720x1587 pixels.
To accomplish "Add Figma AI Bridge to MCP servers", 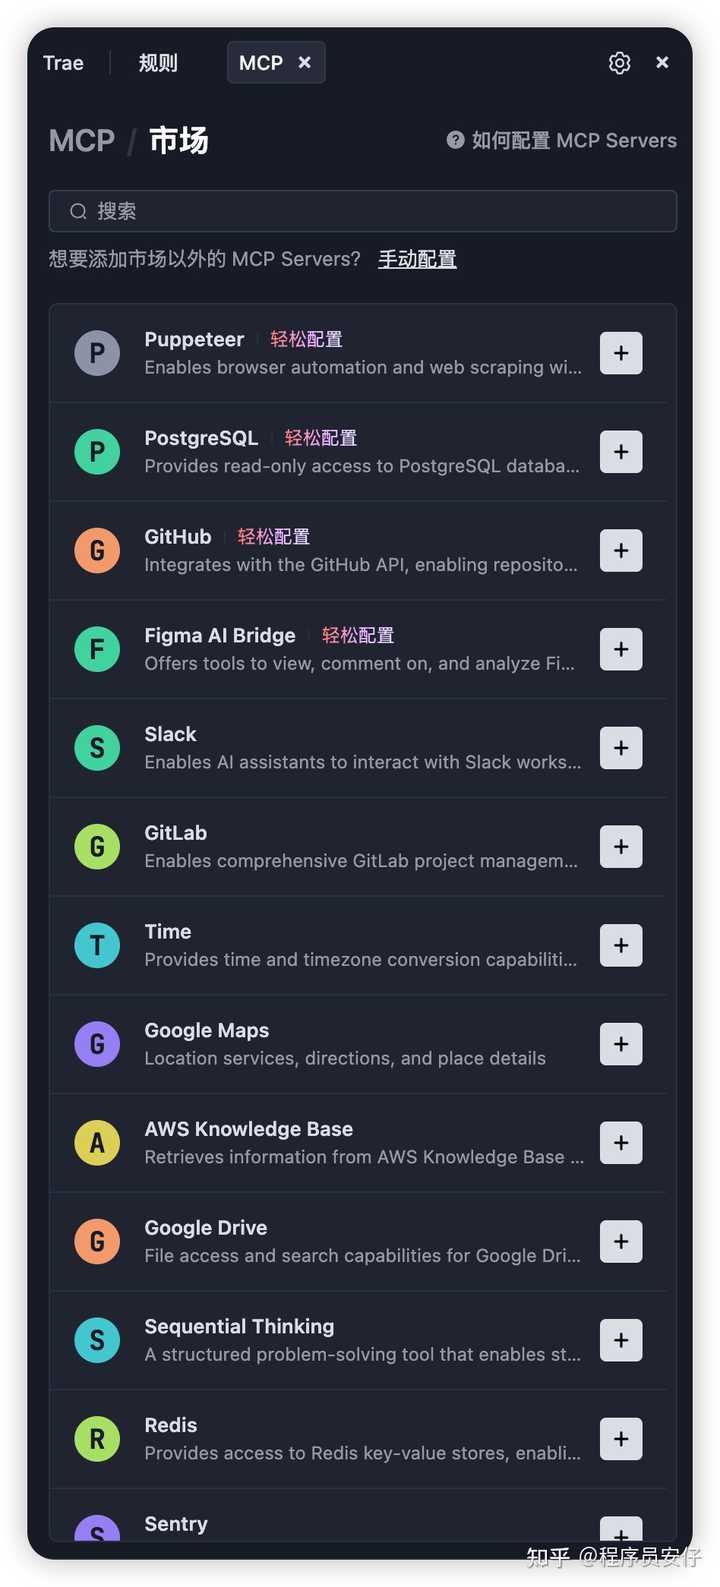I will click(x=621, y=650).
